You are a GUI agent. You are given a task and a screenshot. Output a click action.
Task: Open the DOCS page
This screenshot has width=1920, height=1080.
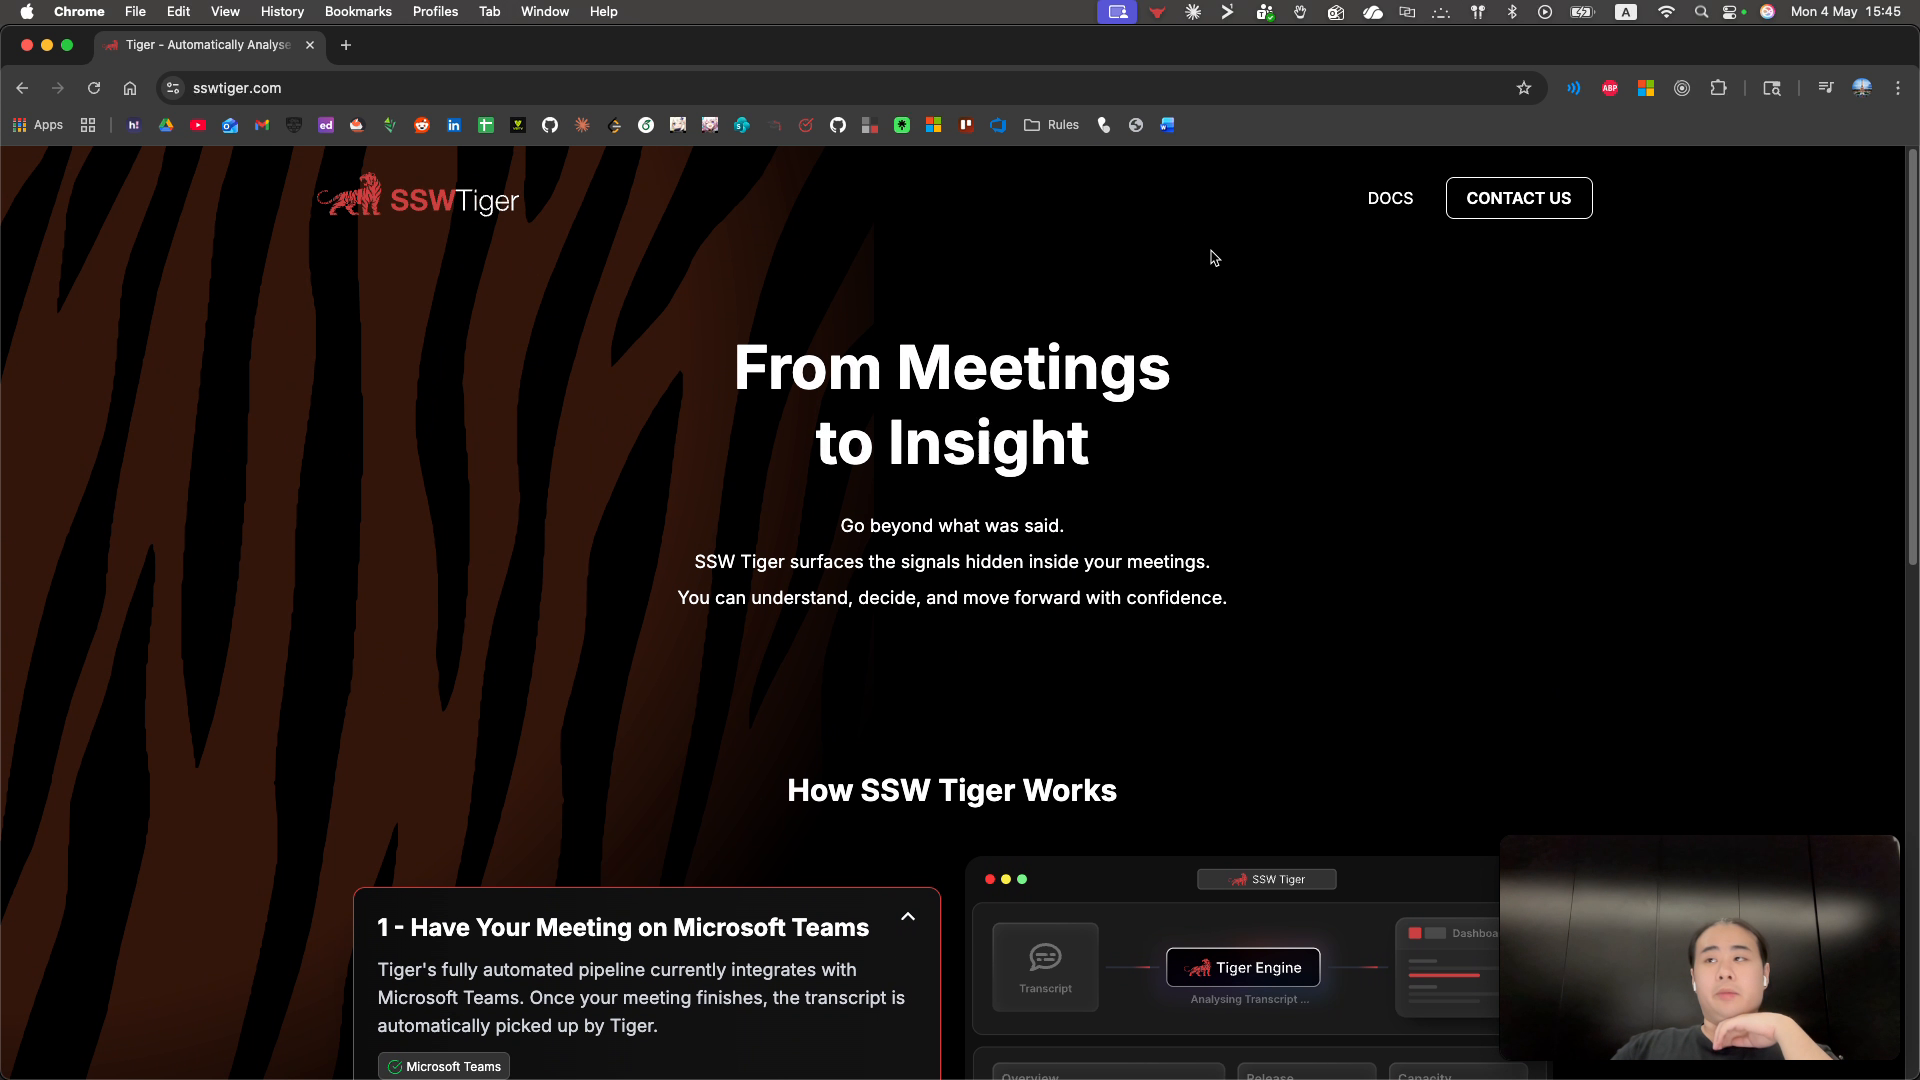1390,198
